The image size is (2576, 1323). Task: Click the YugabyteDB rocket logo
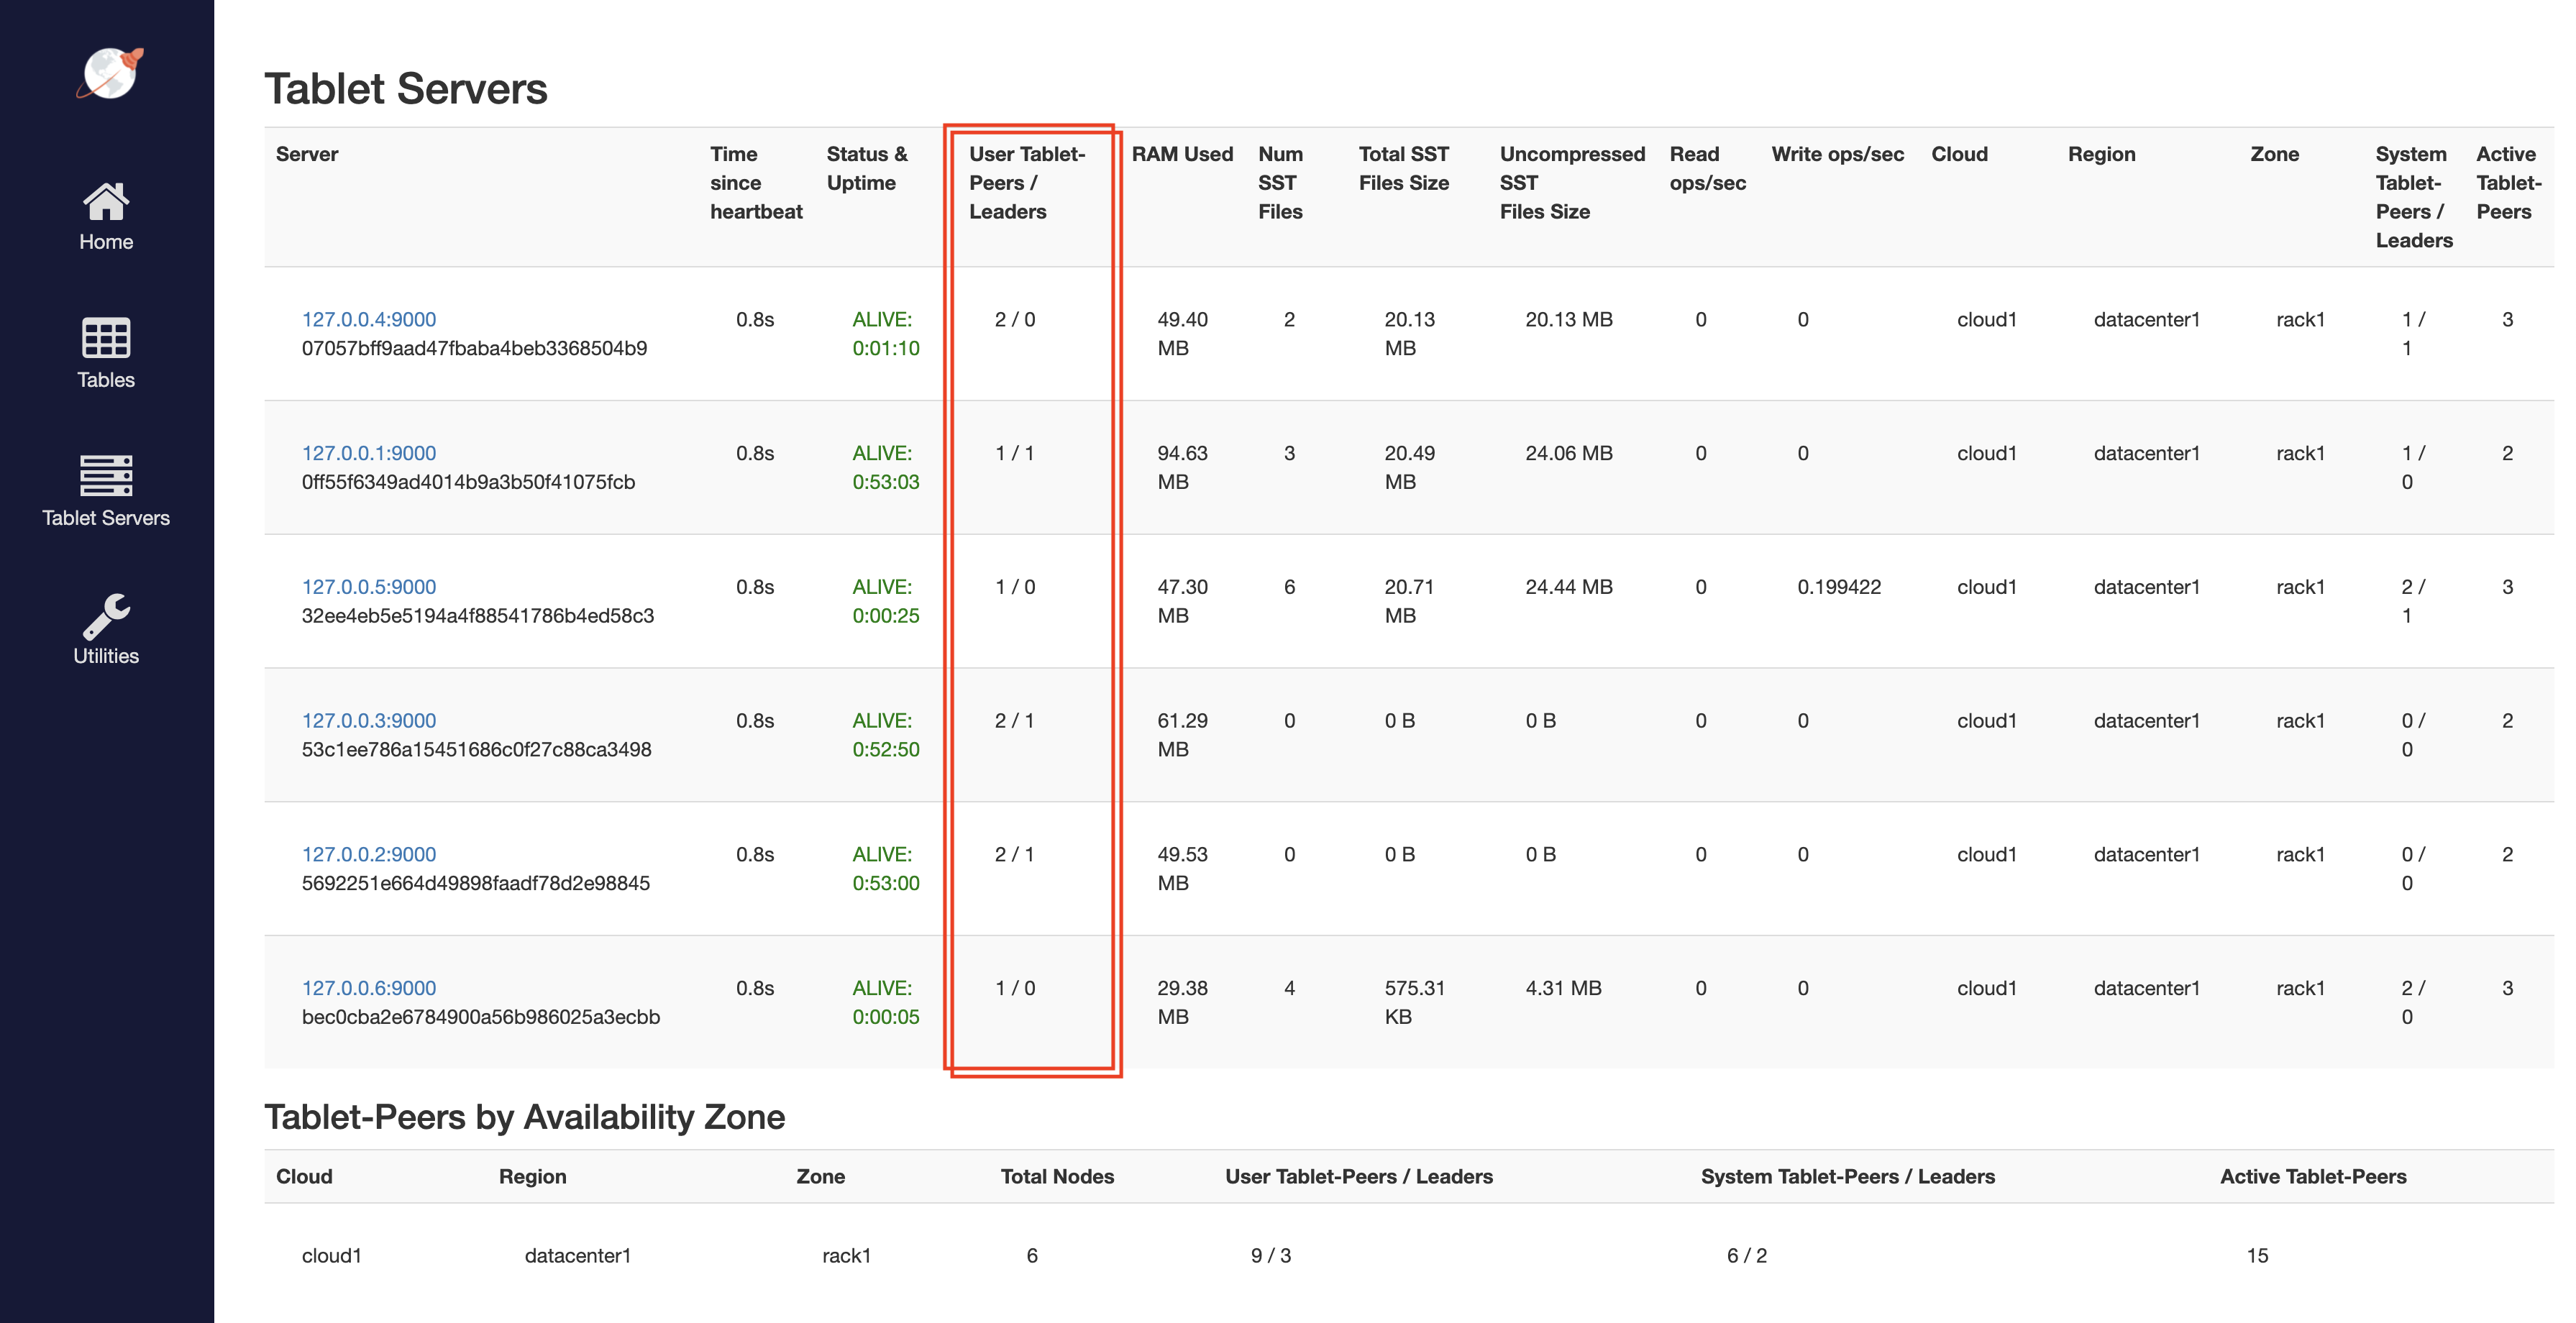(x=109, y=74)
